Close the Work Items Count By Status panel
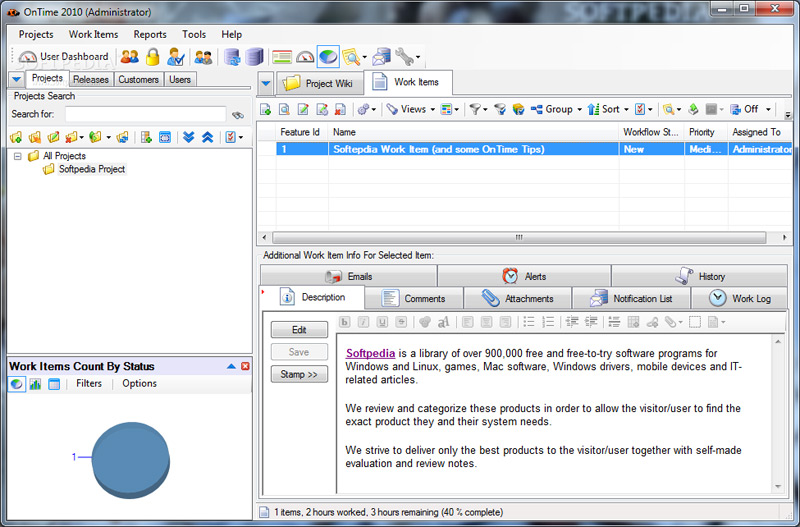Viewport: 800px width, 527px height. pos(245,366)
